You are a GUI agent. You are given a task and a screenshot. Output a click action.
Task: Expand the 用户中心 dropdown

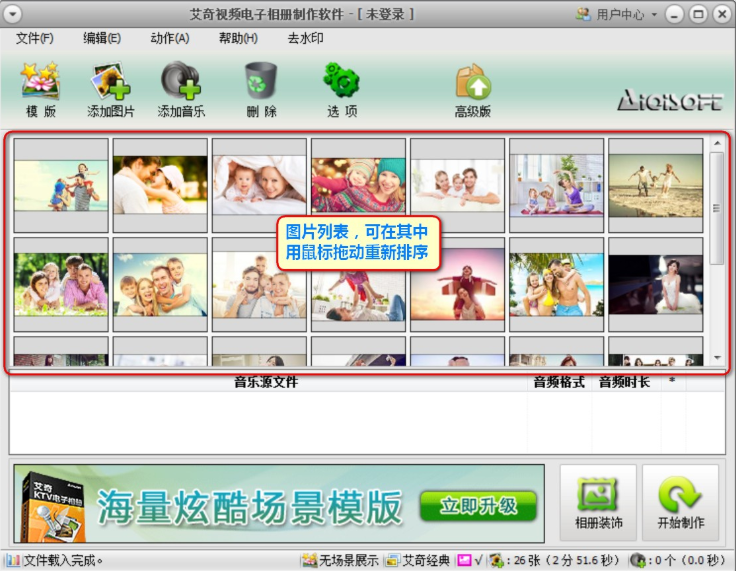click(x=654, y=15)
